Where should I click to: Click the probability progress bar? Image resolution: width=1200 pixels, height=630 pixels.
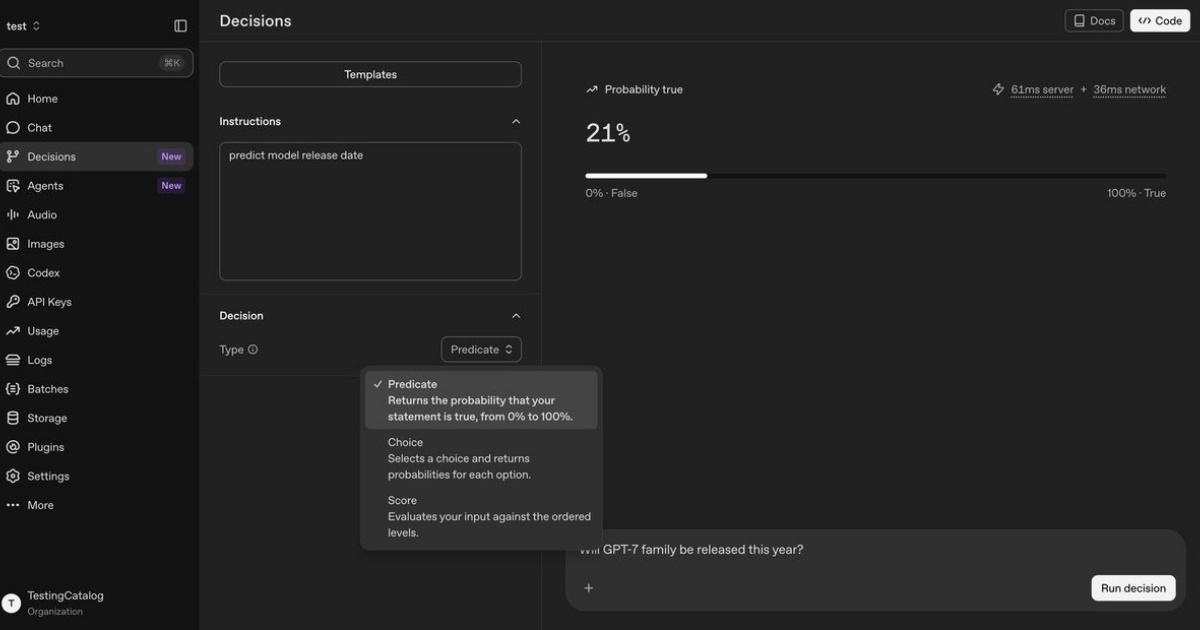(876, 176)
